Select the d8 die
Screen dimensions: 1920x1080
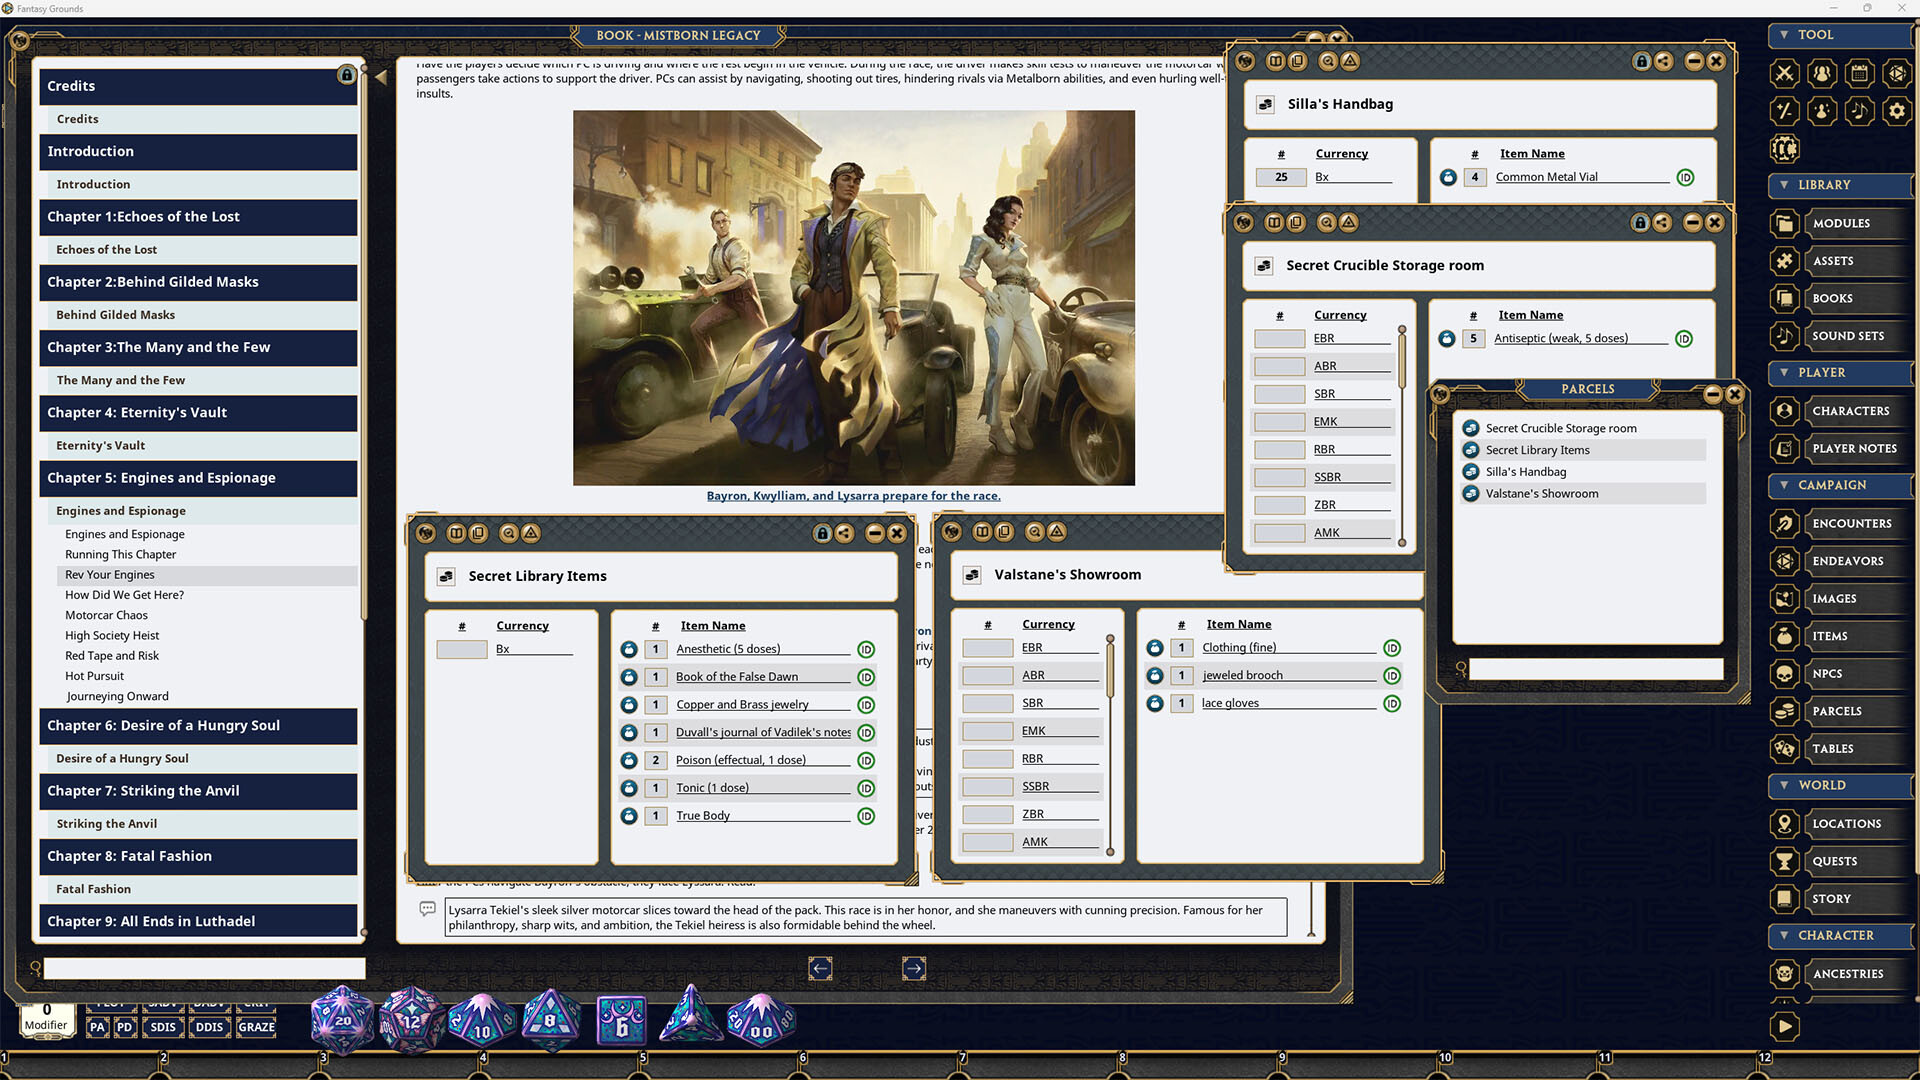tap(551, 1020)
